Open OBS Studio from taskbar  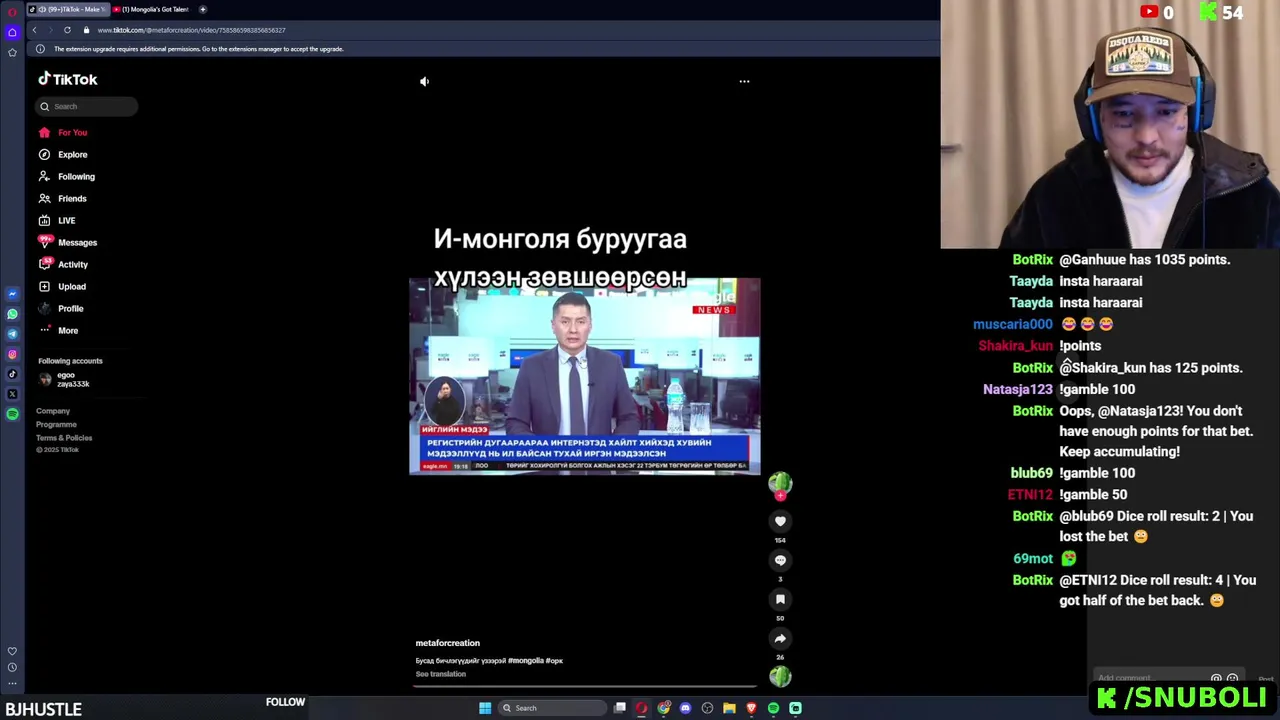pyautogui.click(x=707, y=708)
